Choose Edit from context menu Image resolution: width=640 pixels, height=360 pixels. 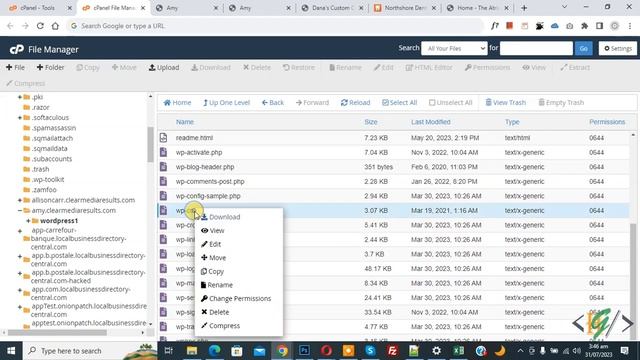[x=211, y=244]
